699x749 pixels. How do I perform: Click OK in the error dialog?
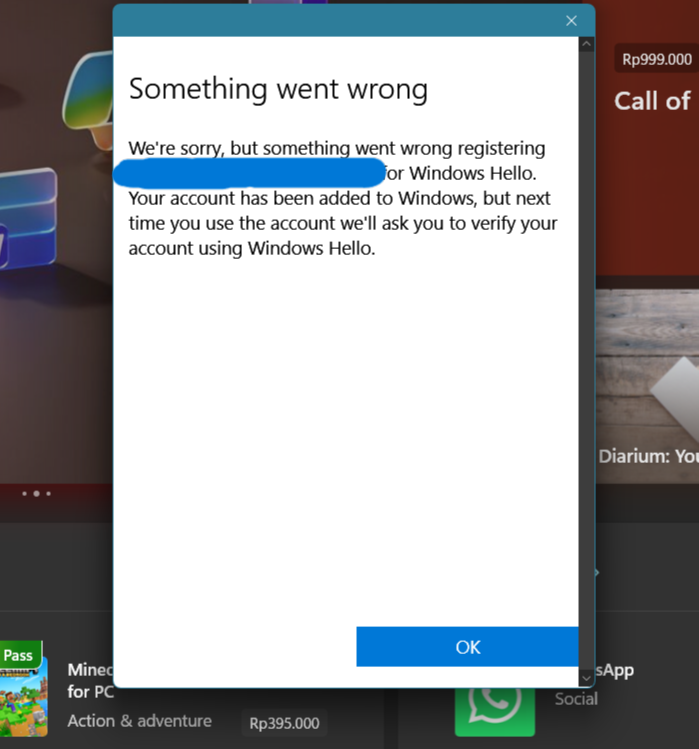(467, 647)
